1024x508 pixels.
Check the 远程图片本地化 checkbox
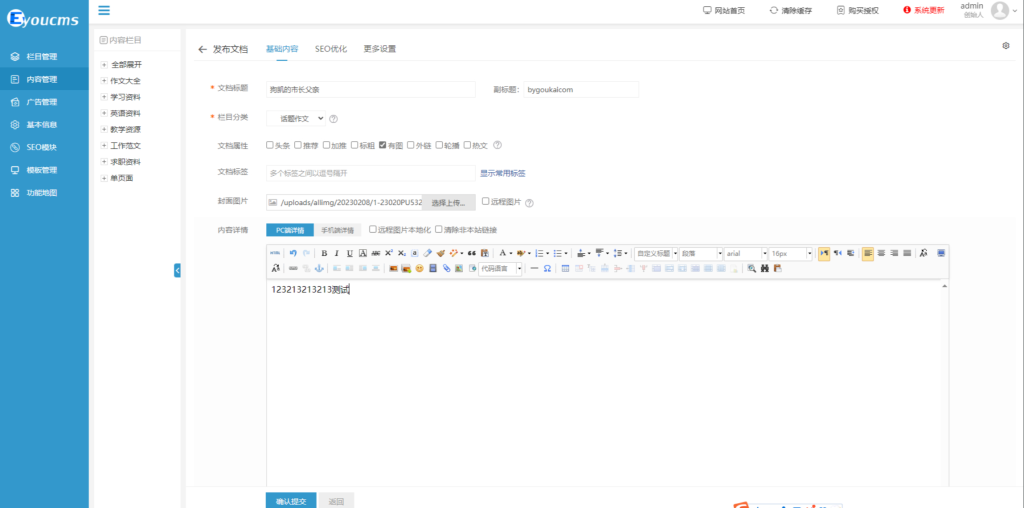[x=373, y=229]
